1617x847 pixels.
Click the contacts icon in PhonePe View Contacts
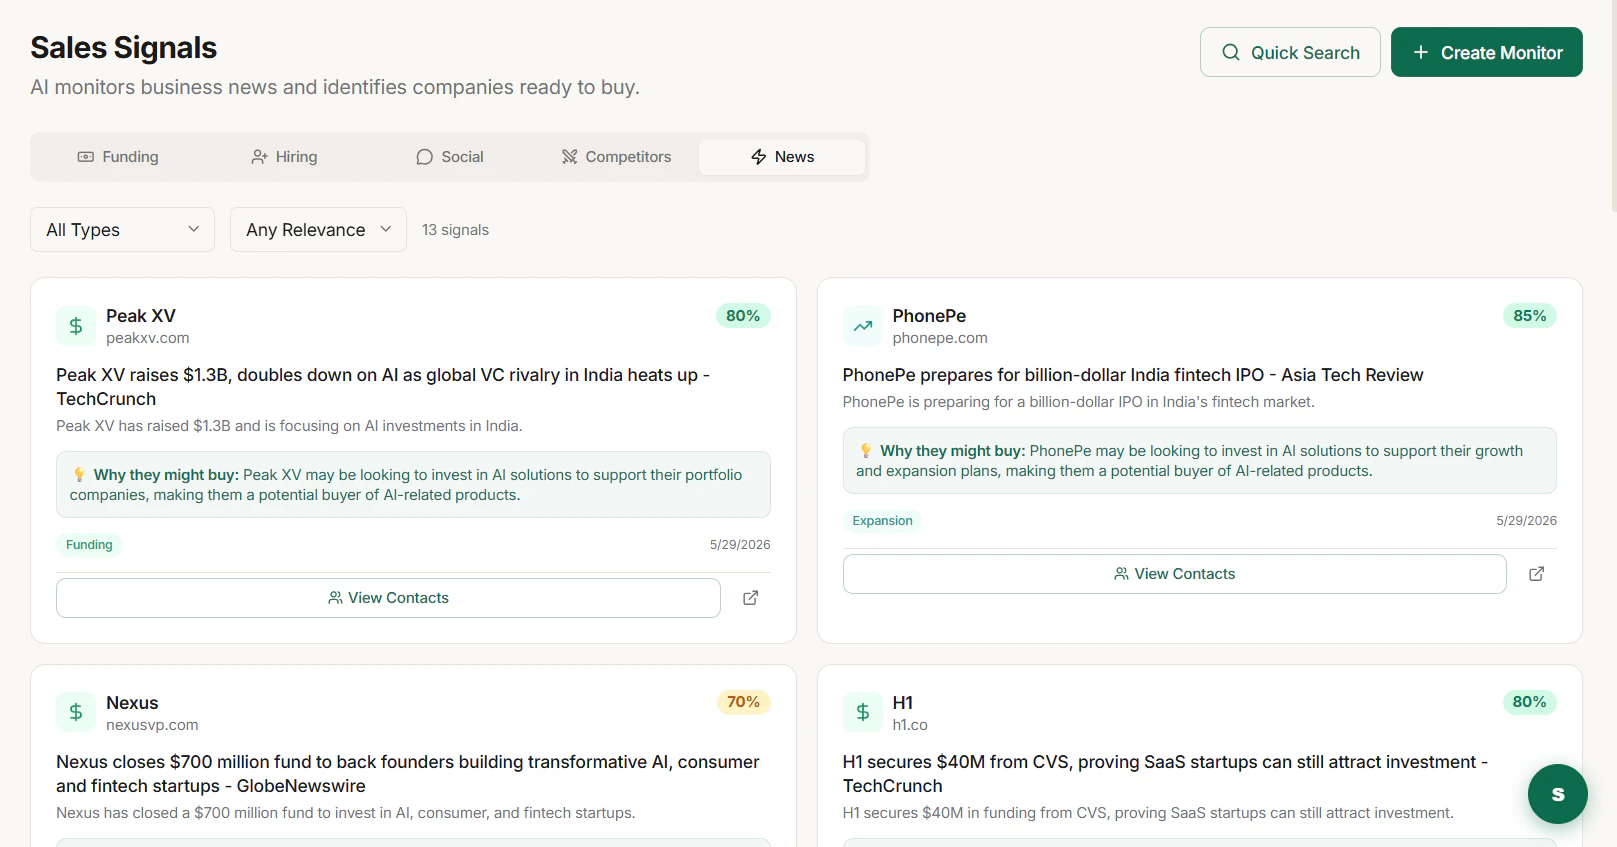(x=1122, y=574)
